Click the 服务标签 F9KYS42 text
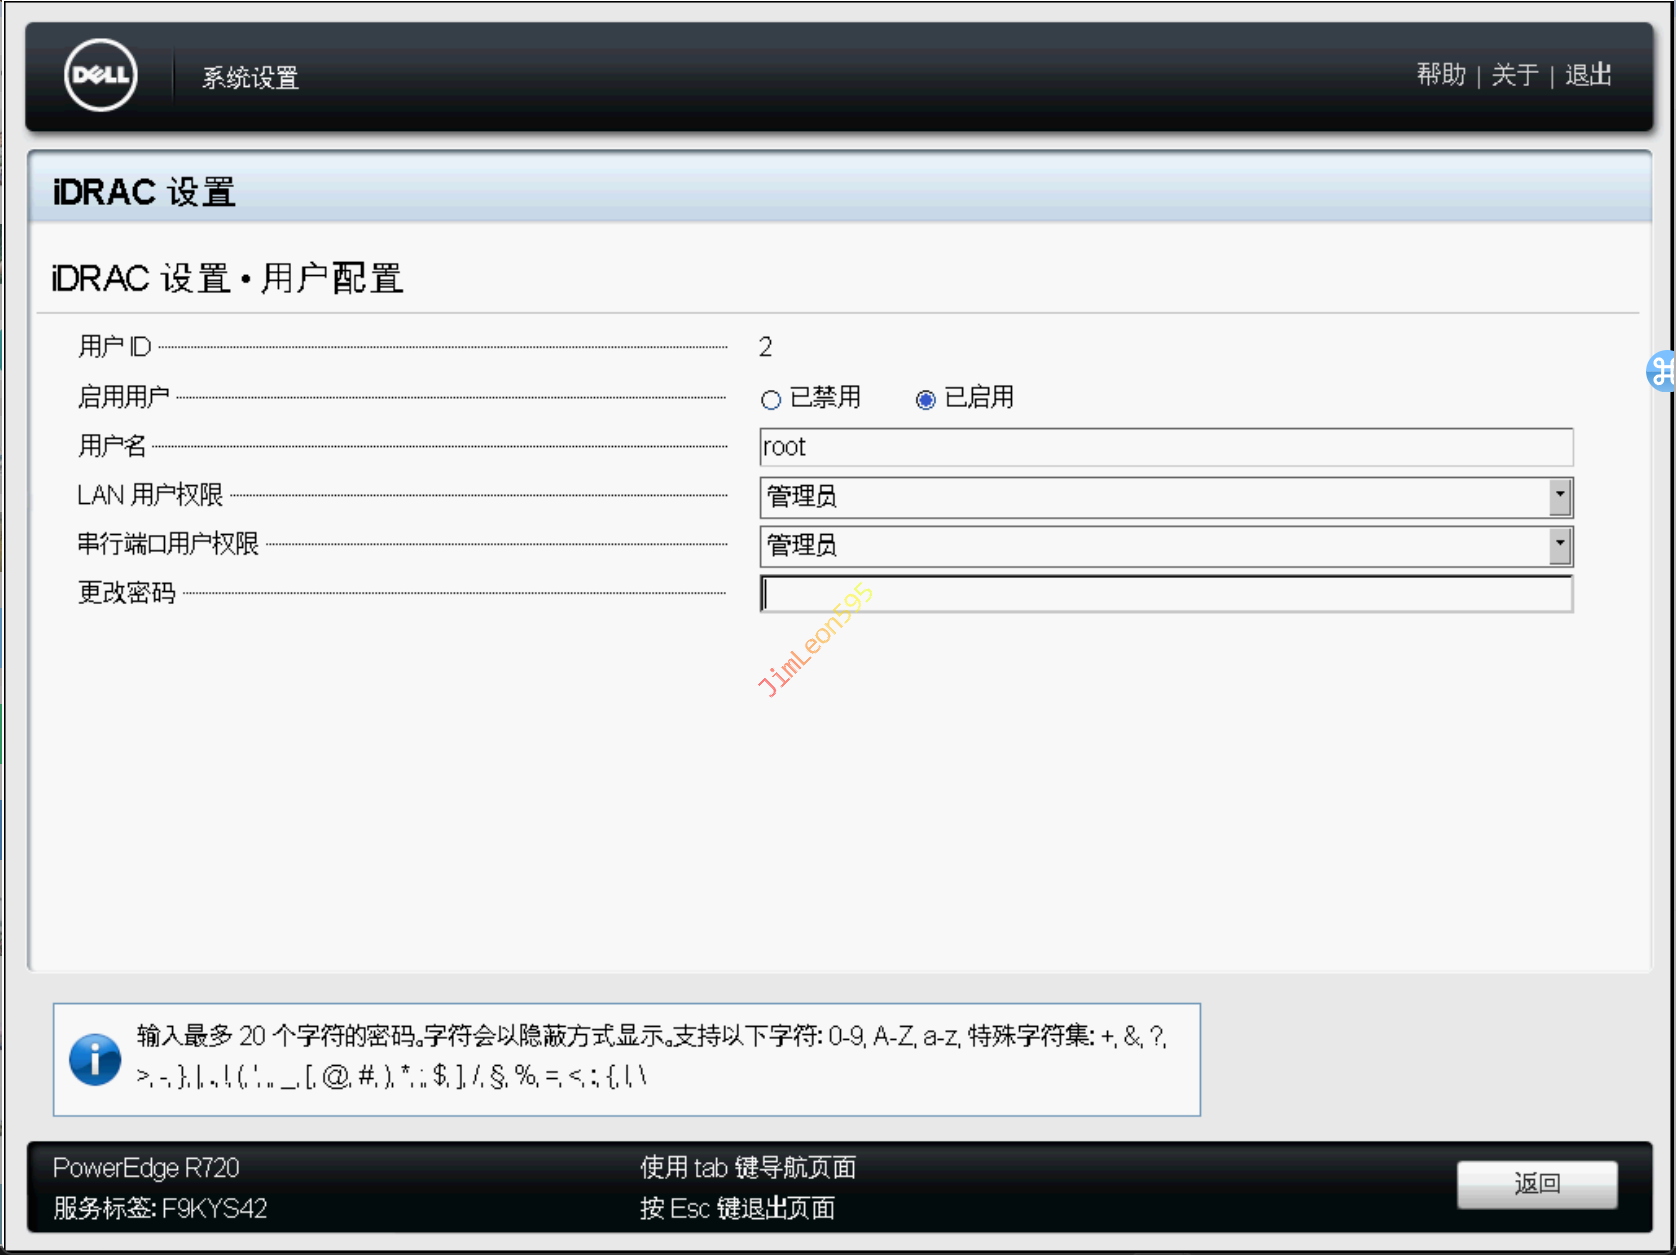1676x1255 pixels. tap(160, 1208)
